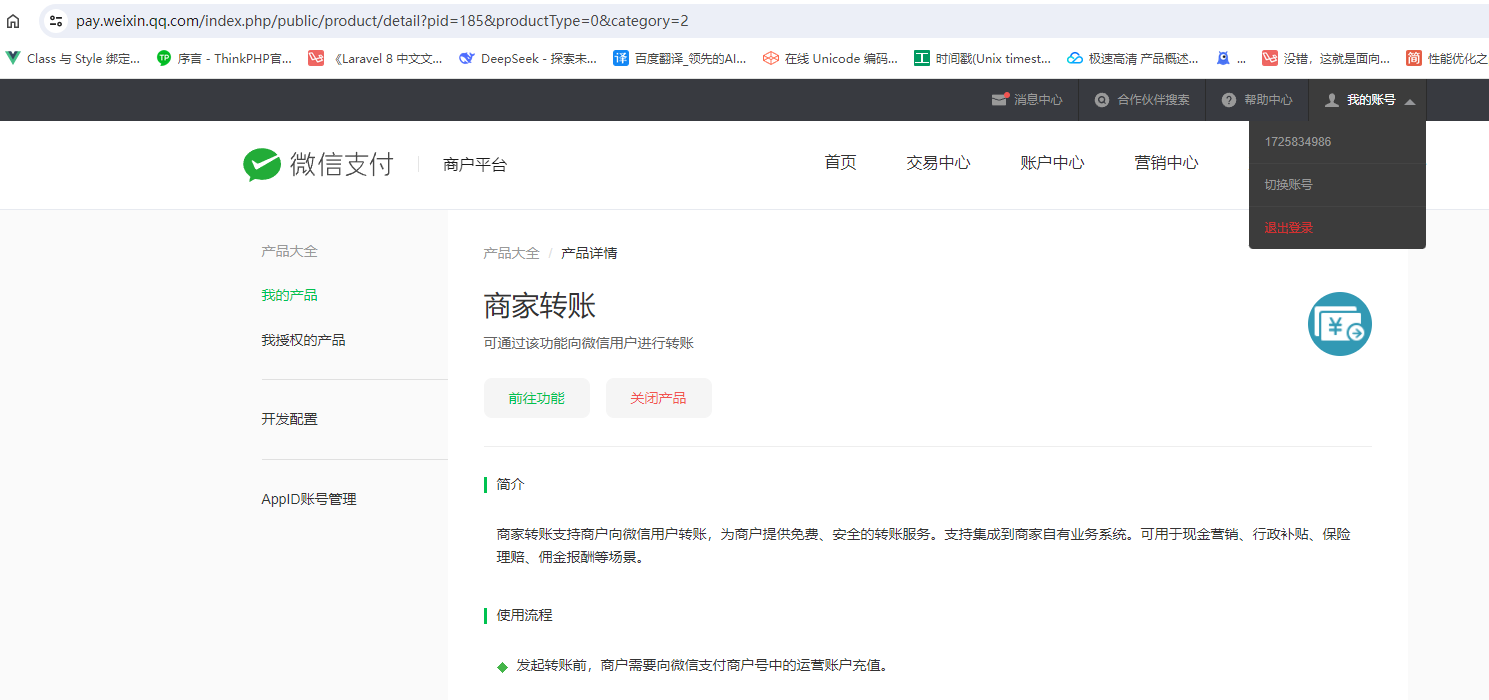1489x700 pixels.
Task: Open the 在线 Unicode 编码 bookmark
Action: pos(830,58)
